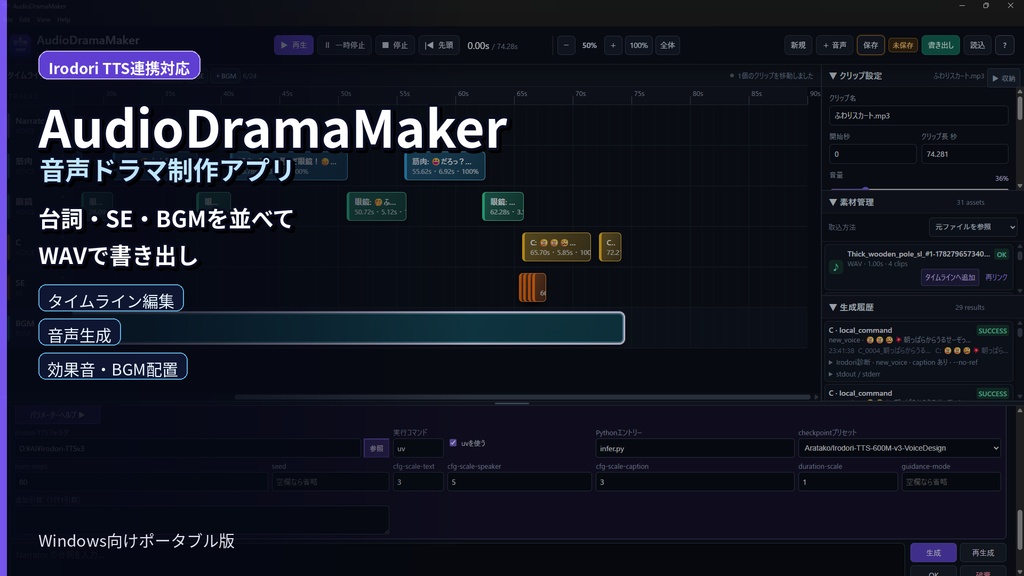Click the guidance-mode field
This screenshot has width=1024, height=576.
(951, 481)
